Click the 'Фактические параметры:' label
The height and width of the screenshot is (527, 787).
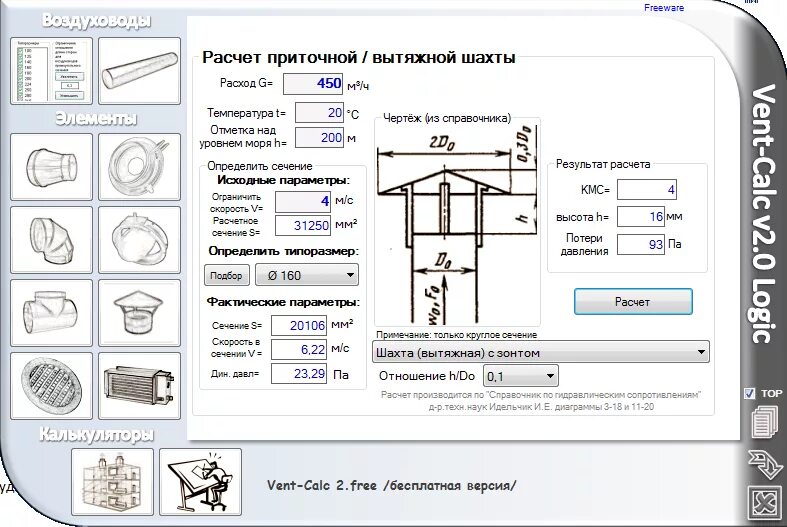[284, 302]
